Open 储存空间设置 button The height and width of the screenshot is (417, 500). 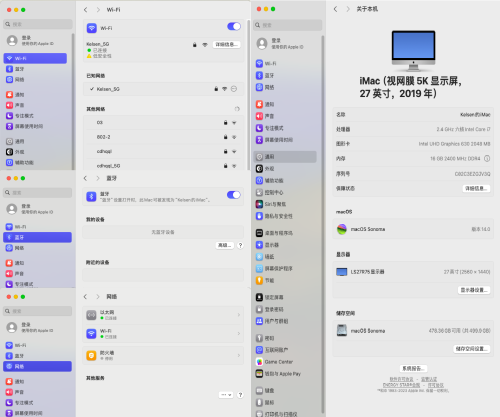471,349
